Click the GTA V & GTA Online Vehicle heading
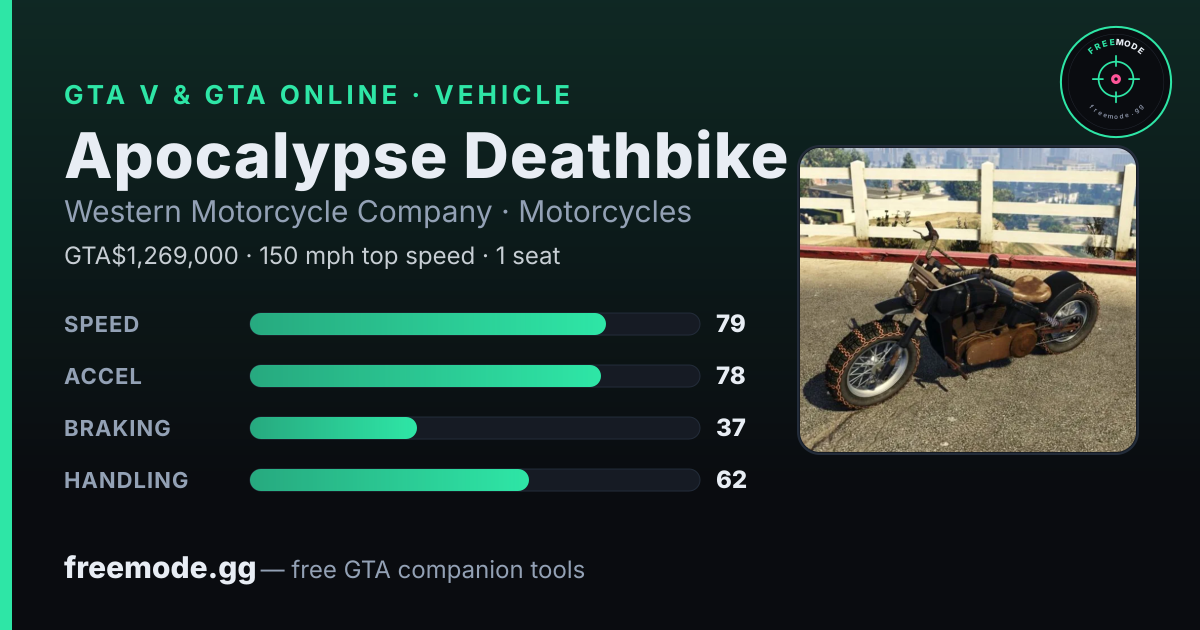This screenshot has width=1200, height=630. 318,95
